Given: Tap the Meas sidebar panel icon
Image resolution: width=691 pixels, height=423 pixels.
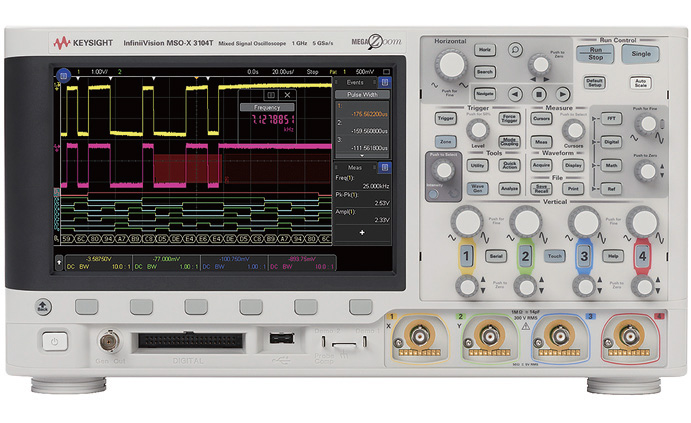Looking at the screenshot, I should [x=385, y=167].
